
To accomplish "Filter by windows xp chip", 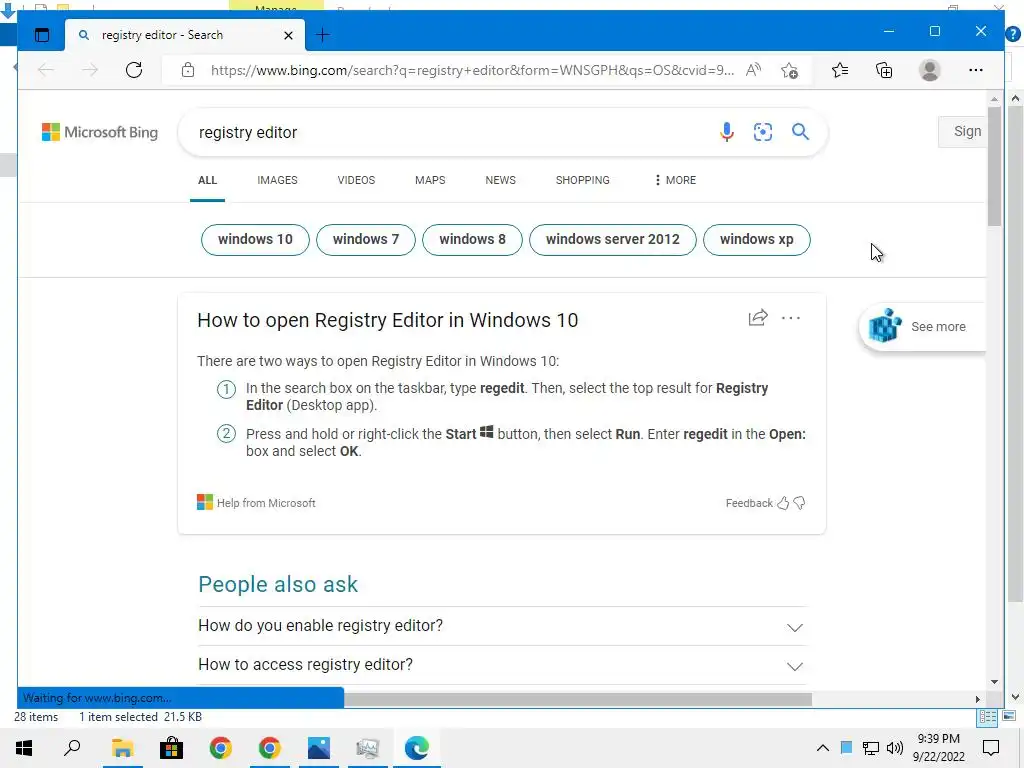I will 756,240.
